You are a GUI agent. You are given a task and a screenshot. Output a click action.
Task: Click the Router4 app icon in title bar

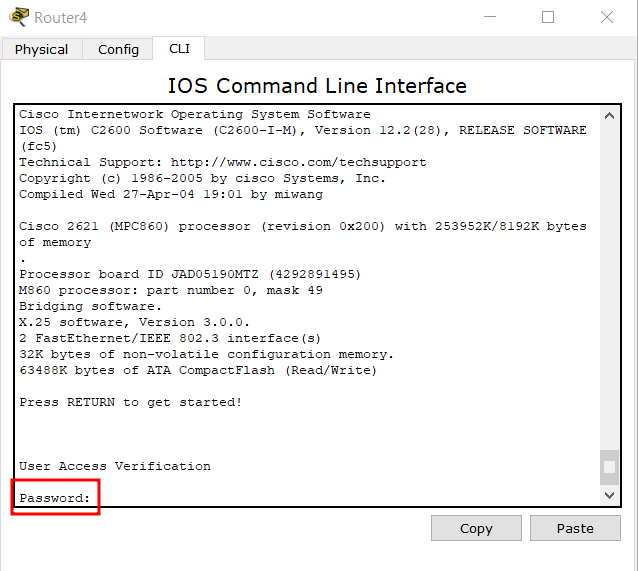point(19,17)
